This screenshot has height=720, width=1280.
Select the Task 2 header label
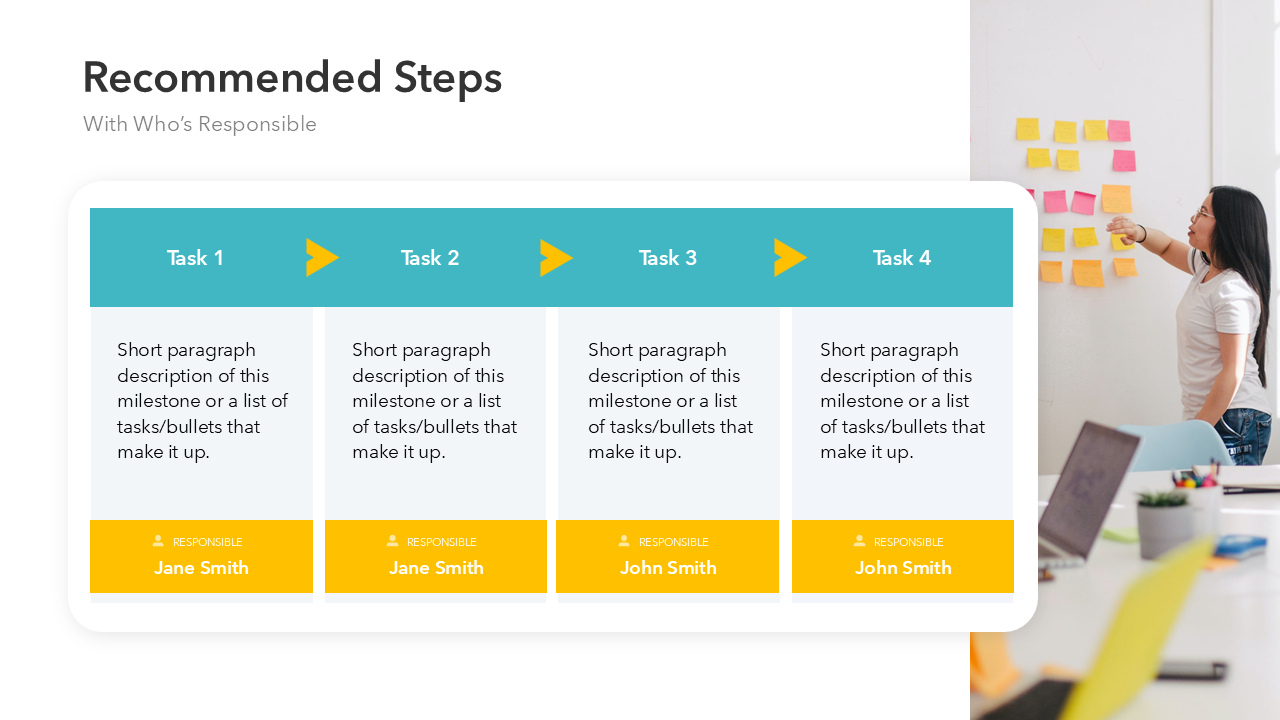430,258
